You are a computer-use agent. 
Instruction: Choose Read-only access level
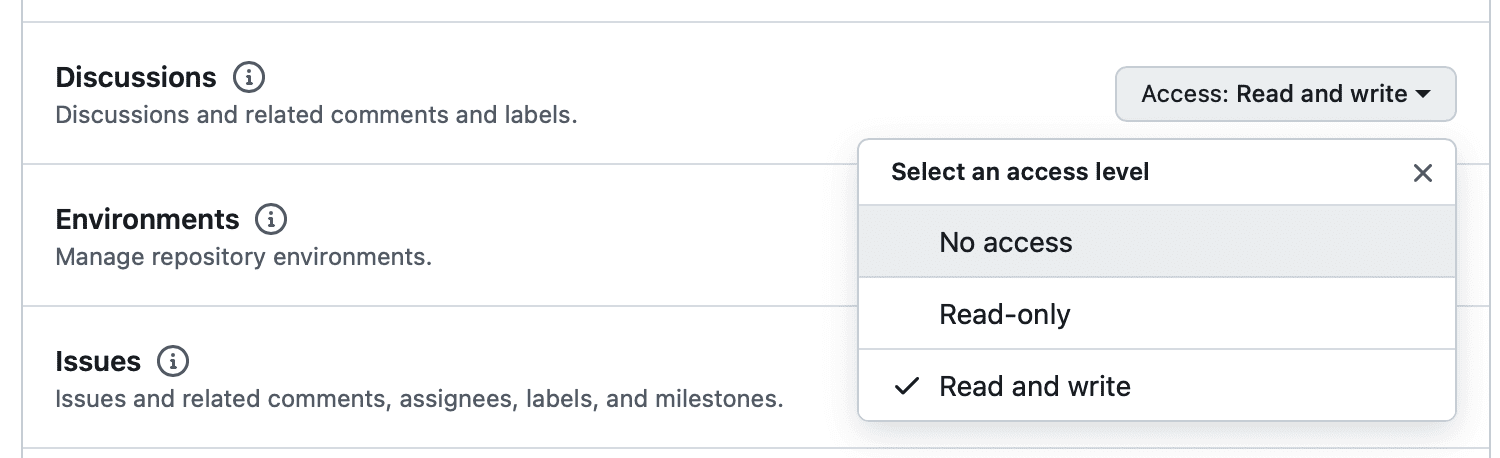click(1004, 314)
